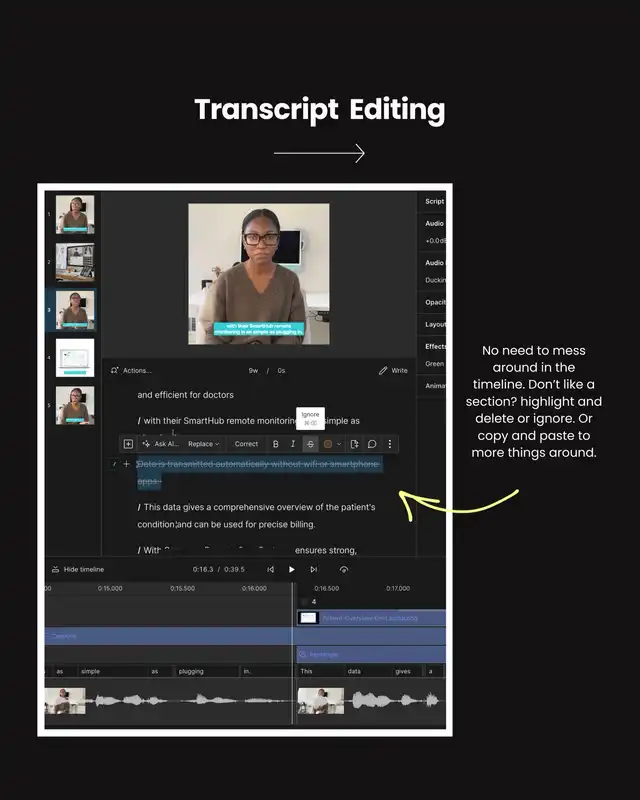This screenshot has height=800, width=640.
Task: Open the Actions menu
Action: pyautogui.click(x=131, y=370)
